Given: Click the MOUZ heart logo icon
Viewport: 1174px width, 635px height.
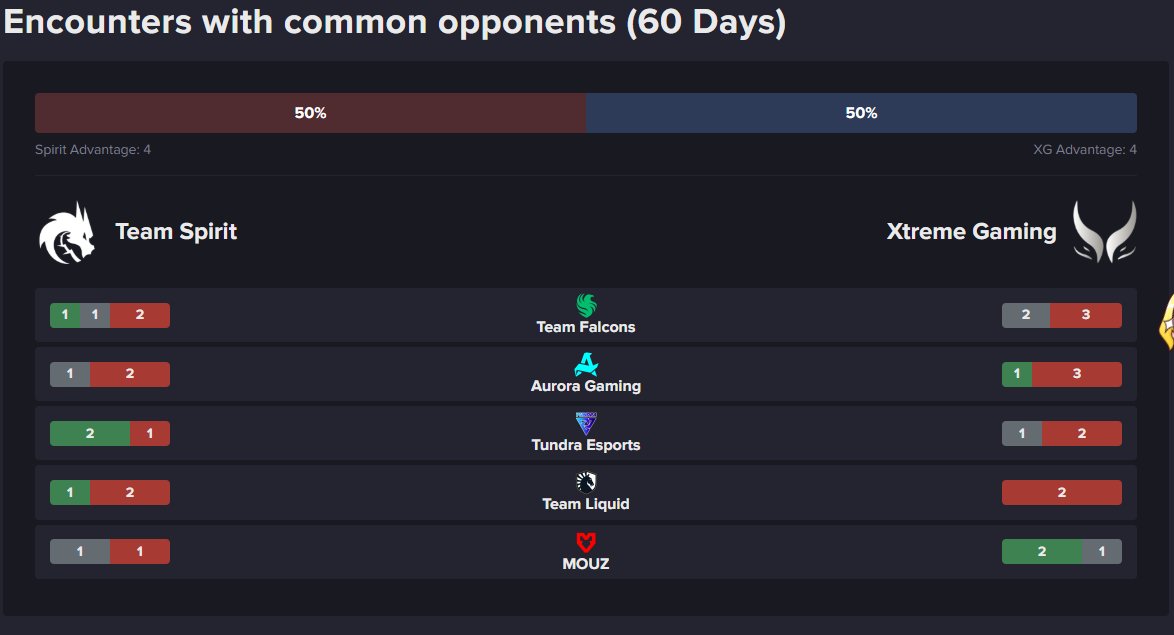Looking at the screenshot, I should point(586,542).
